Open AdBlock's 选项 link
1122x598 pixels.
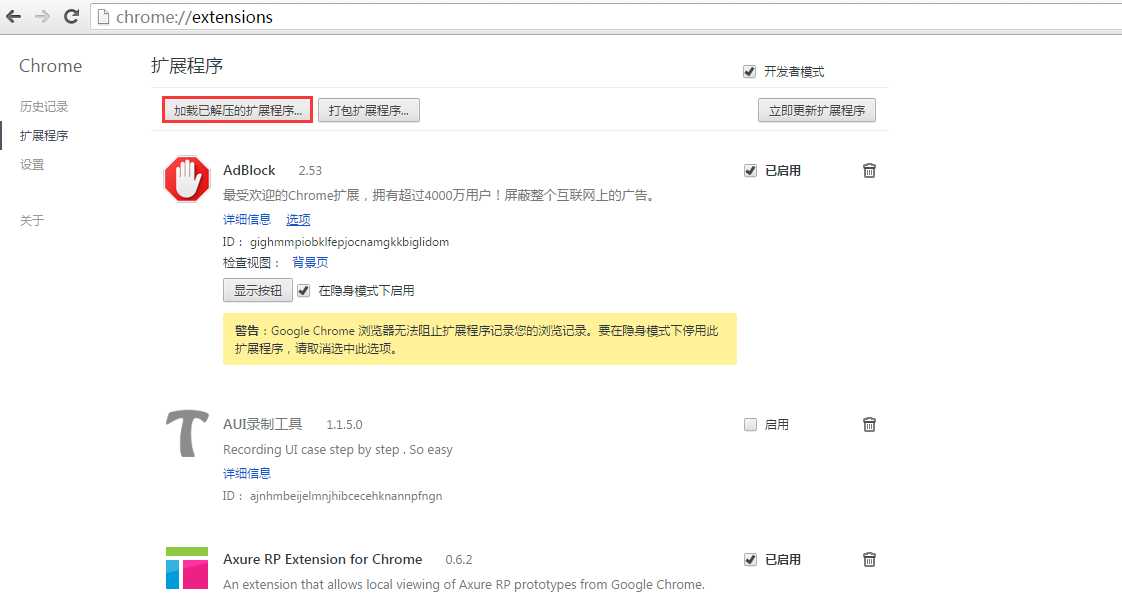297,219
